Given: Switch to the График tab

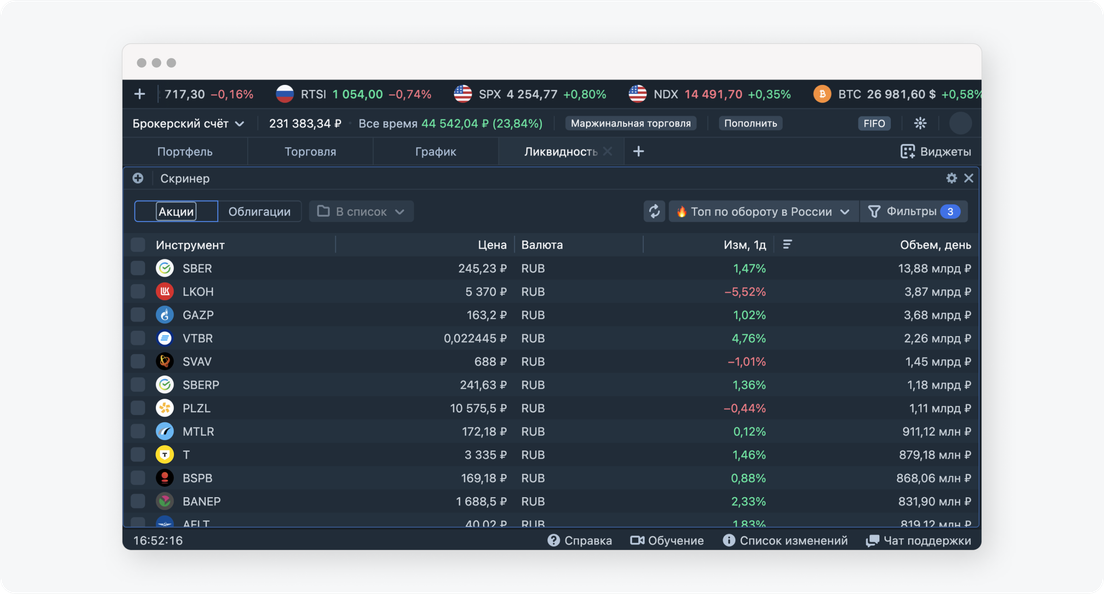Looking at the screenshot, I should [435, 151].
